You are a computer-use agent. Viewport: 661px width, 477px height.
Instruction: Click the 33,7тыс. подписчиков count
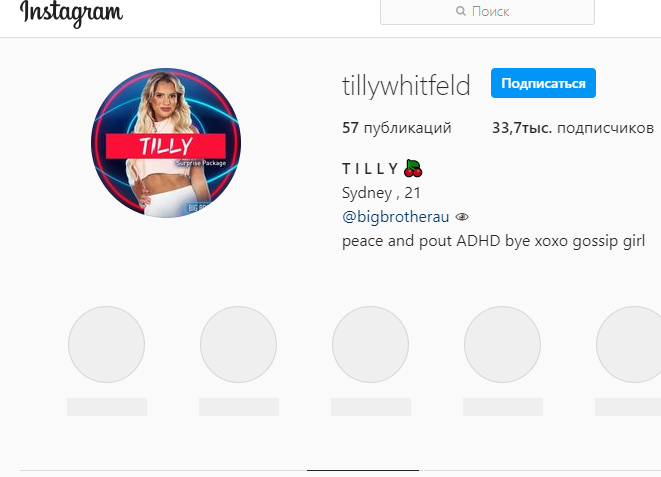pos(573,128)
